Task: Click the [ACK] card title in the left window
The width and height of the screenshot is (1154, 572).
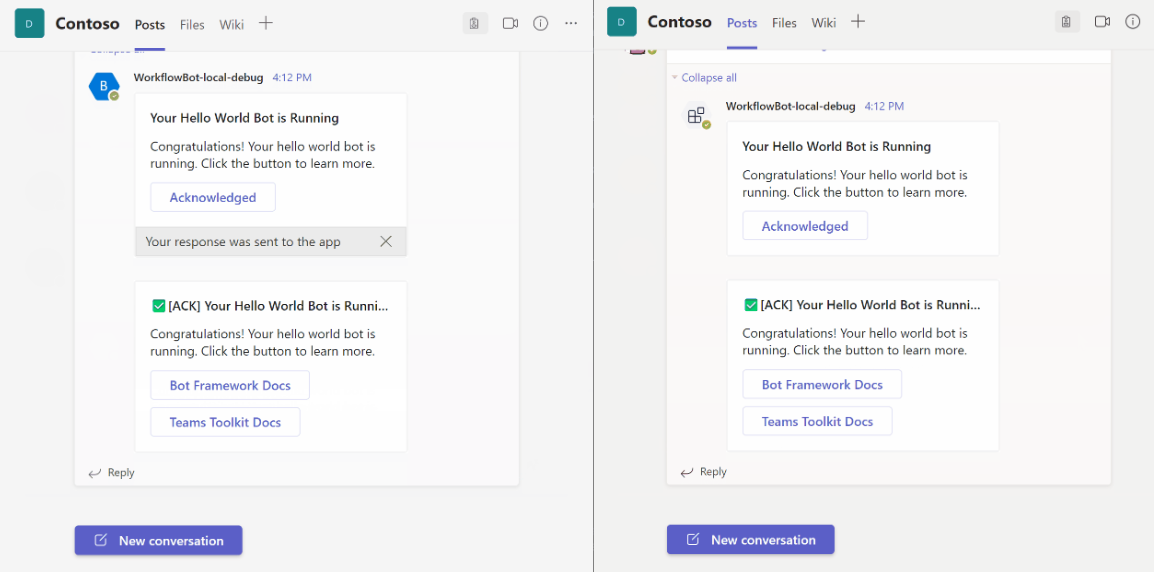Action: click(x=269, y=306)
